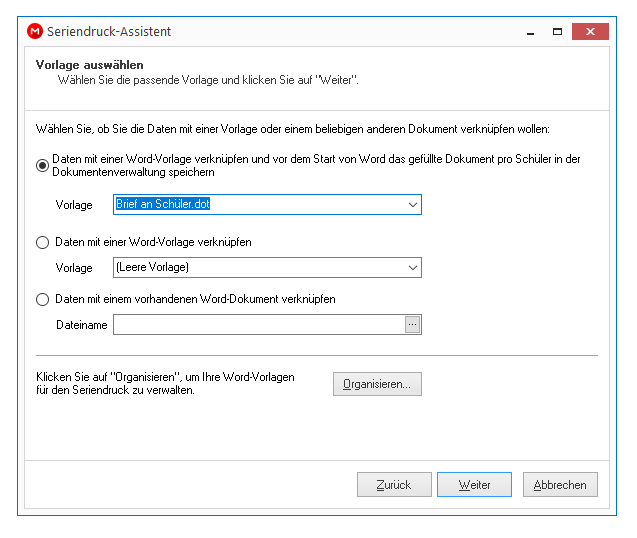Cancel the wizard via 'Abbrechen'
637x538 pixels.
(x=560, y=484)
